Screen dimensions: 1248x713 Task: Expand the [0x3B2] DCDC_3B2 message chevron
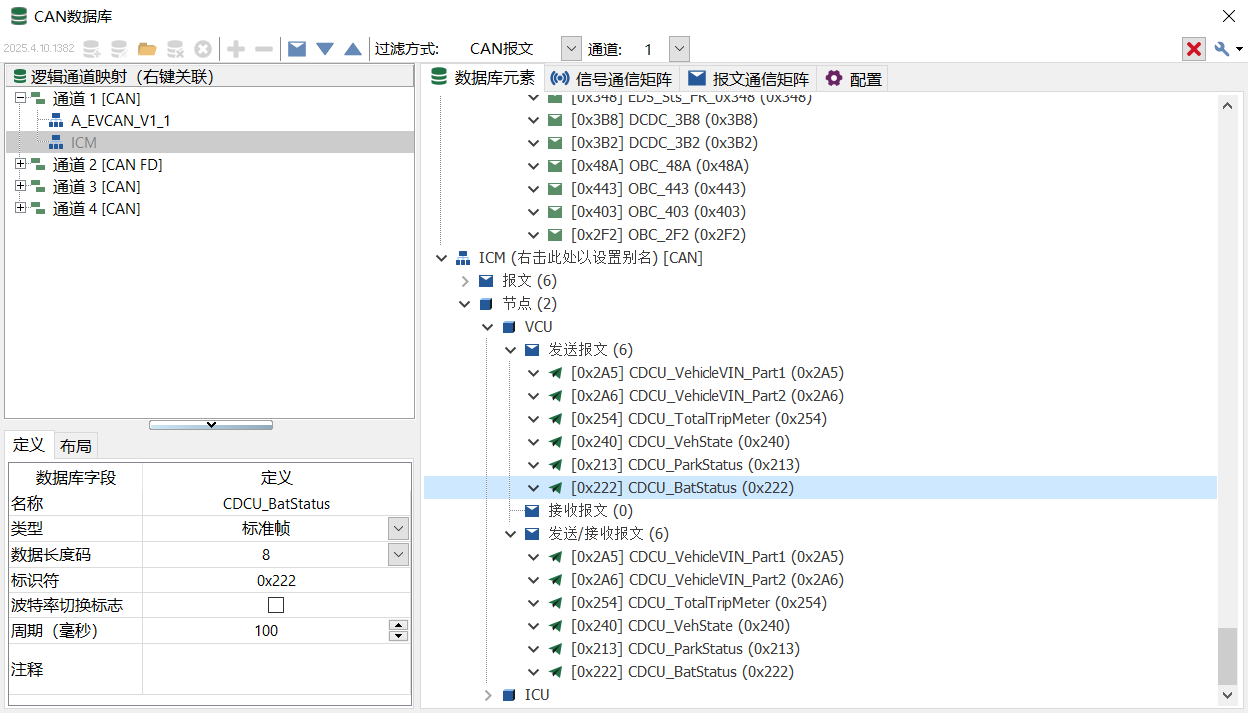(x=534, y=143)
